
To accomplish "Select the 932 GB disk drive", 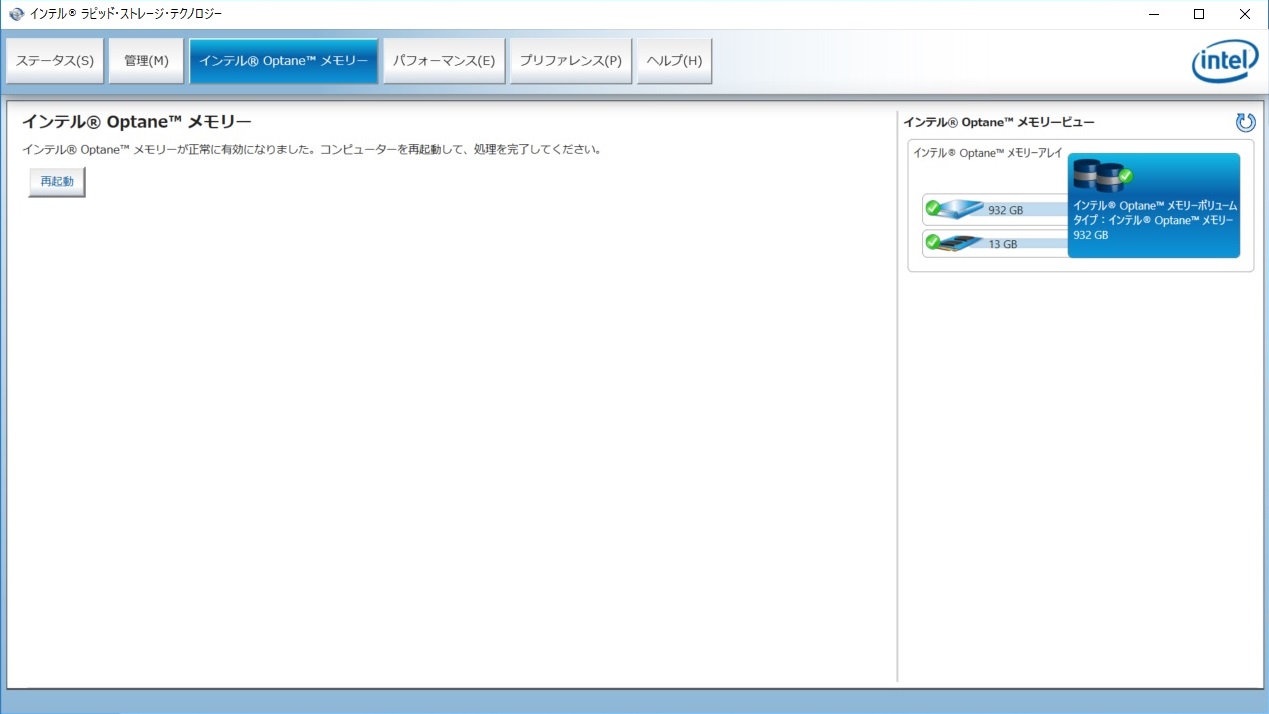I will (995, 210).
